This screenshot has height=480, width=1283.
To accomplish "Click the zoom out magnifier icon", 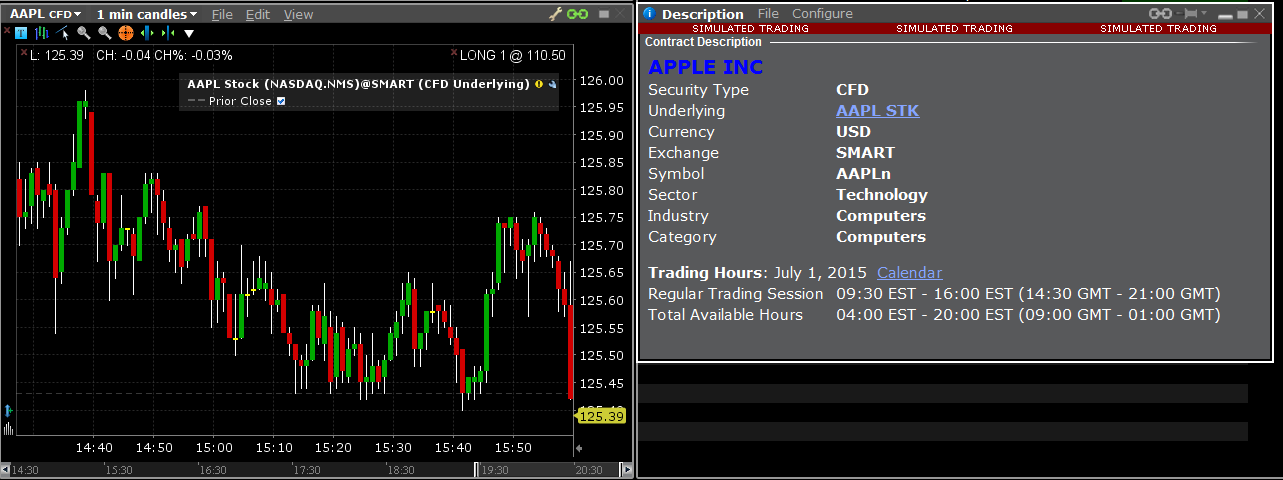I will 105,33.
